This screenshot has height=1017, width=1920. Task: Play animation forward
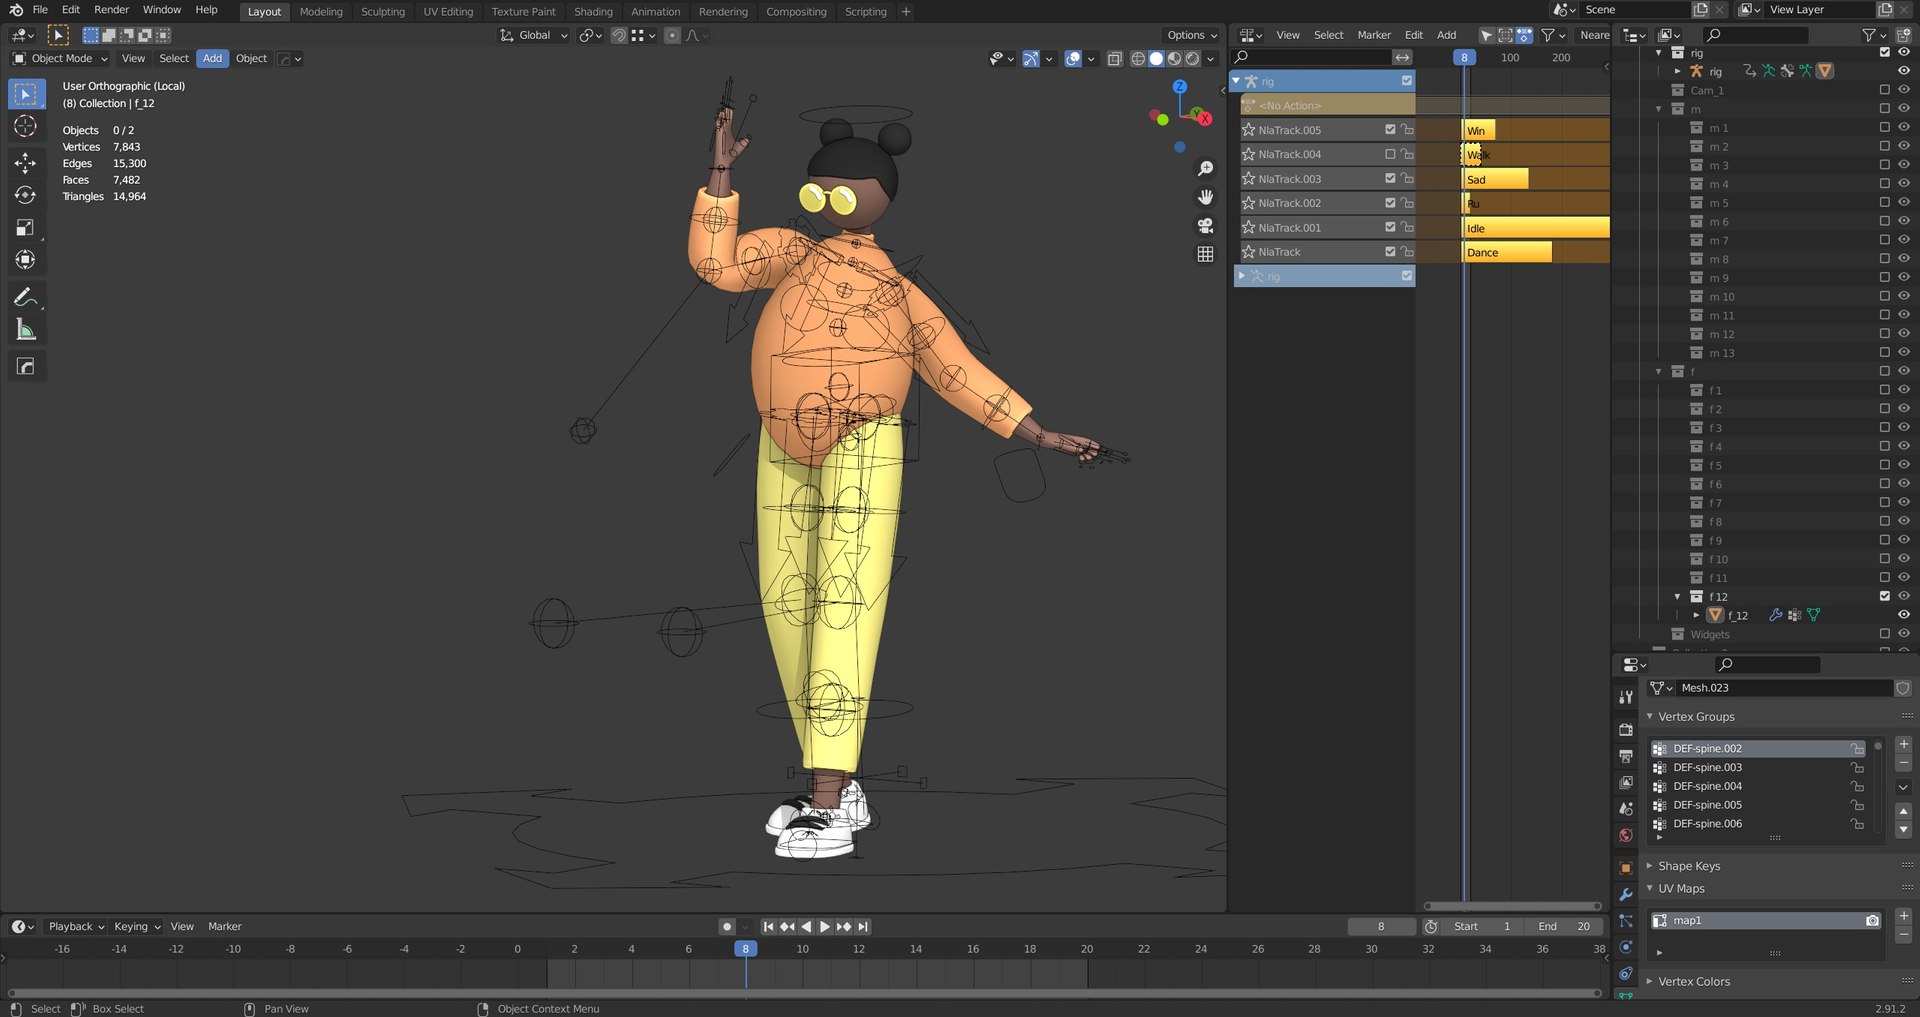click(x=825, y=927)
